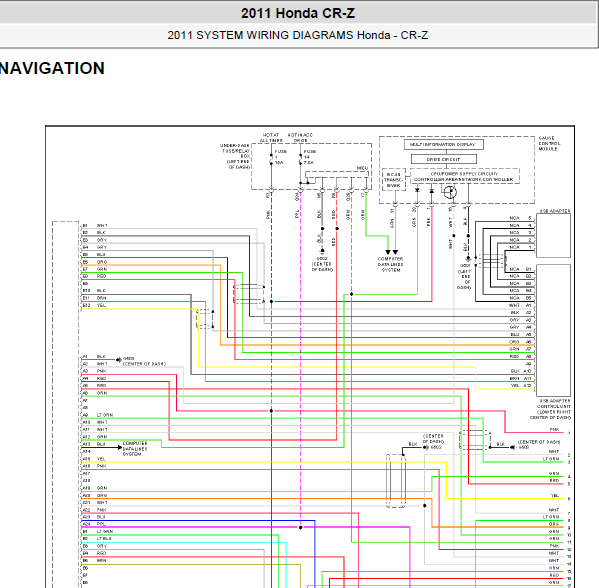This screenshot has height=588, width=599.
Task: Click the "B-CAN TRANSCEIVER" box
Action: [x=393, y=180]
